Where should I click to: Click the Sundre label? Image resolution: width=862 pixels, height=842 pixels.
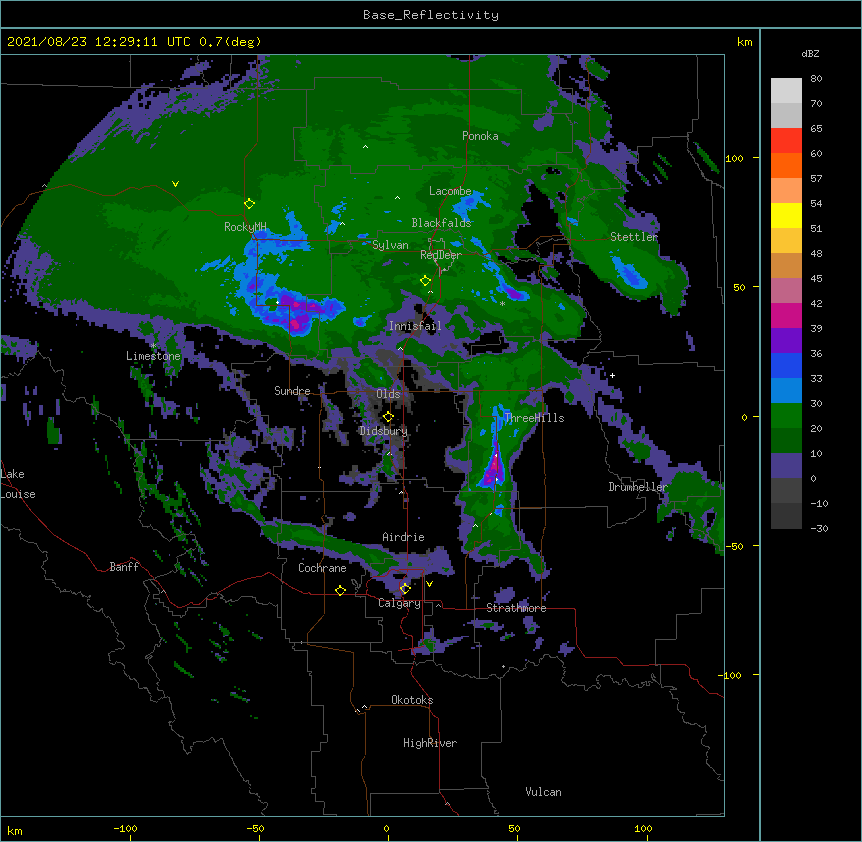click(x=292, y=391)
